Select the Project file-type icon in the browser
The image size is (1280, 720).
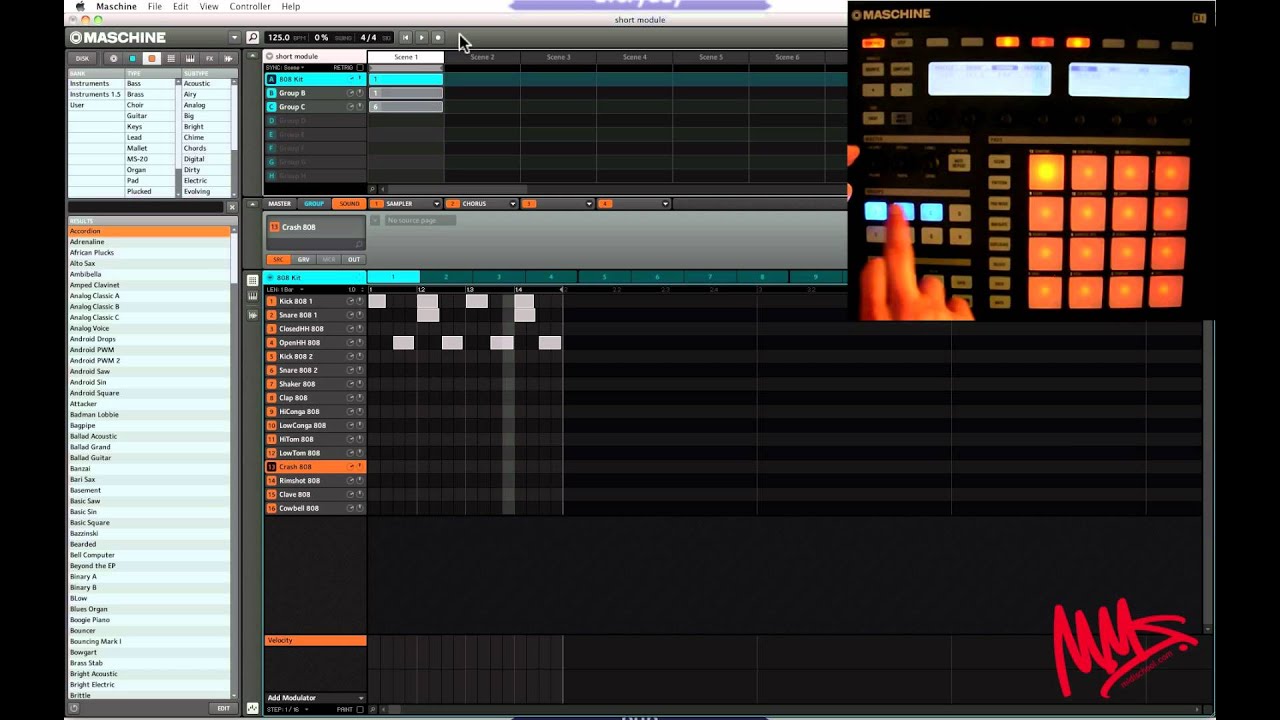pos(113,59)
